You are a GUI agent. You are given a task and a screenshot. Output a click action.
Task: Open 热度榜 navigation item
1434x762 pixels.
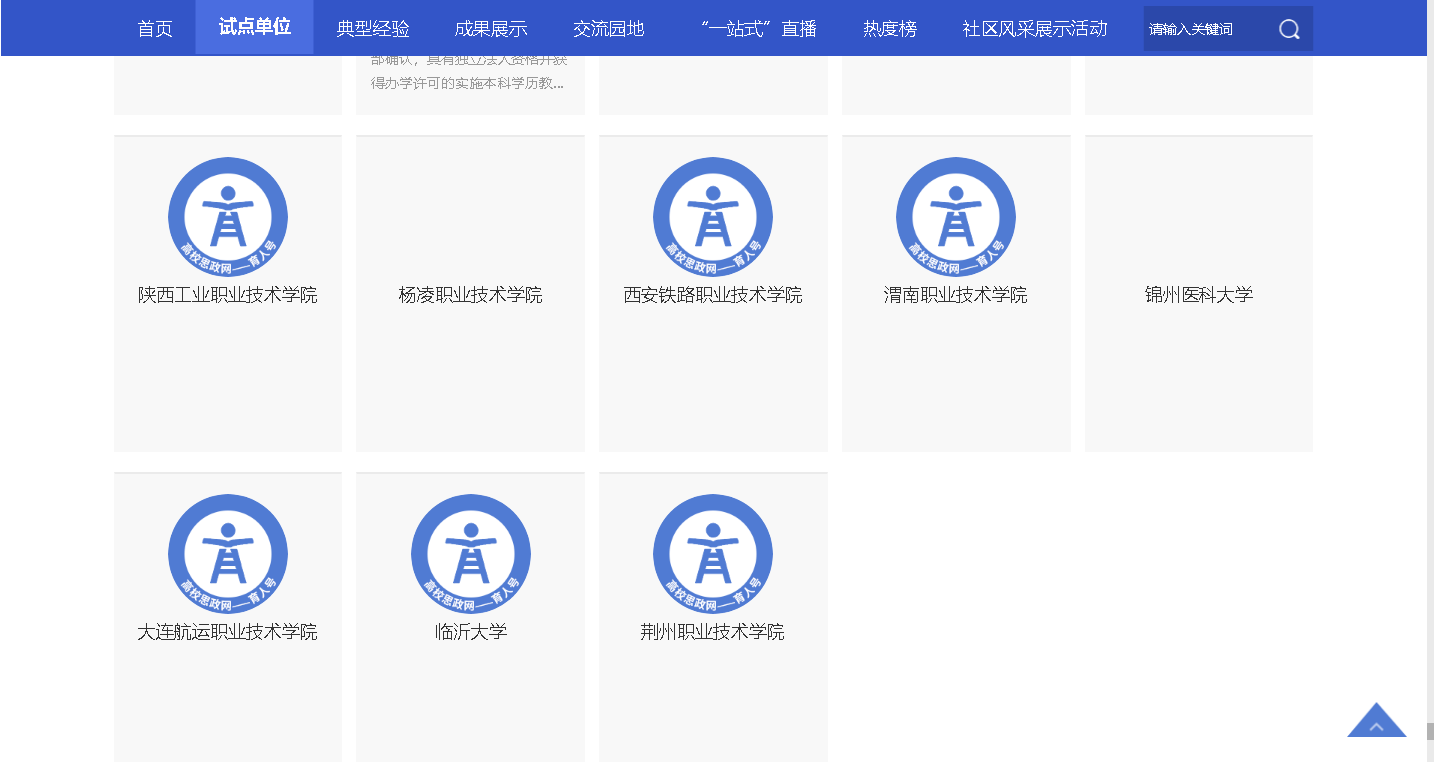(890, 29)
